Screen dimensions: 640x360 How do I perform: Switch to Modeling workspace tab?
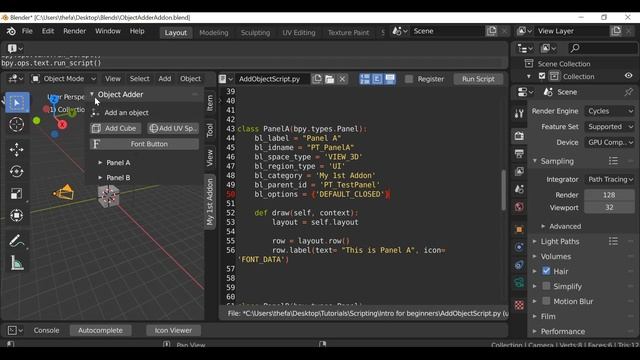pos(214,33)
